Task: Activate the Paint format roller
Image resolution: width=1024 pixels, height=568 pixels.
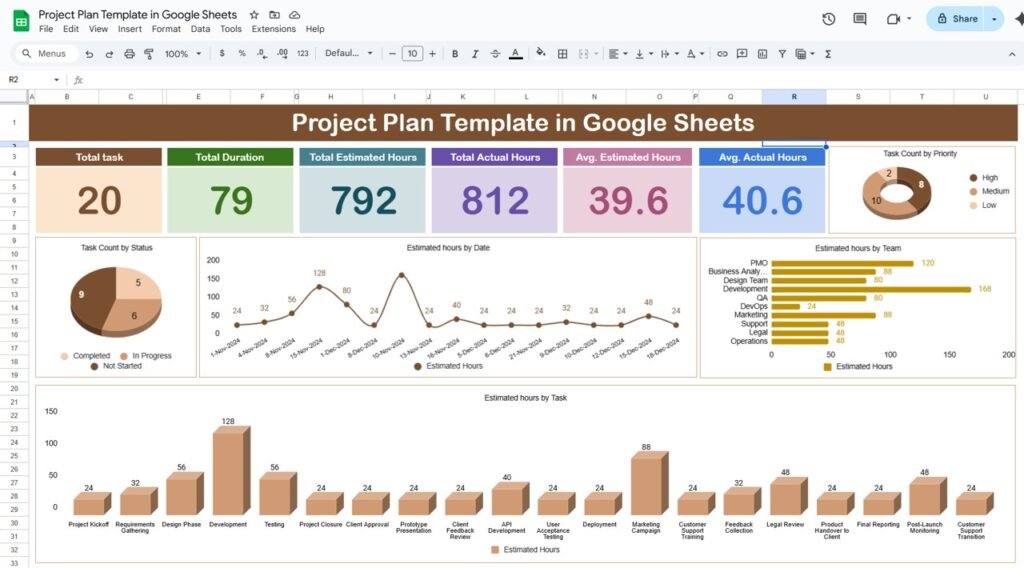Action: tap(148, 54)
